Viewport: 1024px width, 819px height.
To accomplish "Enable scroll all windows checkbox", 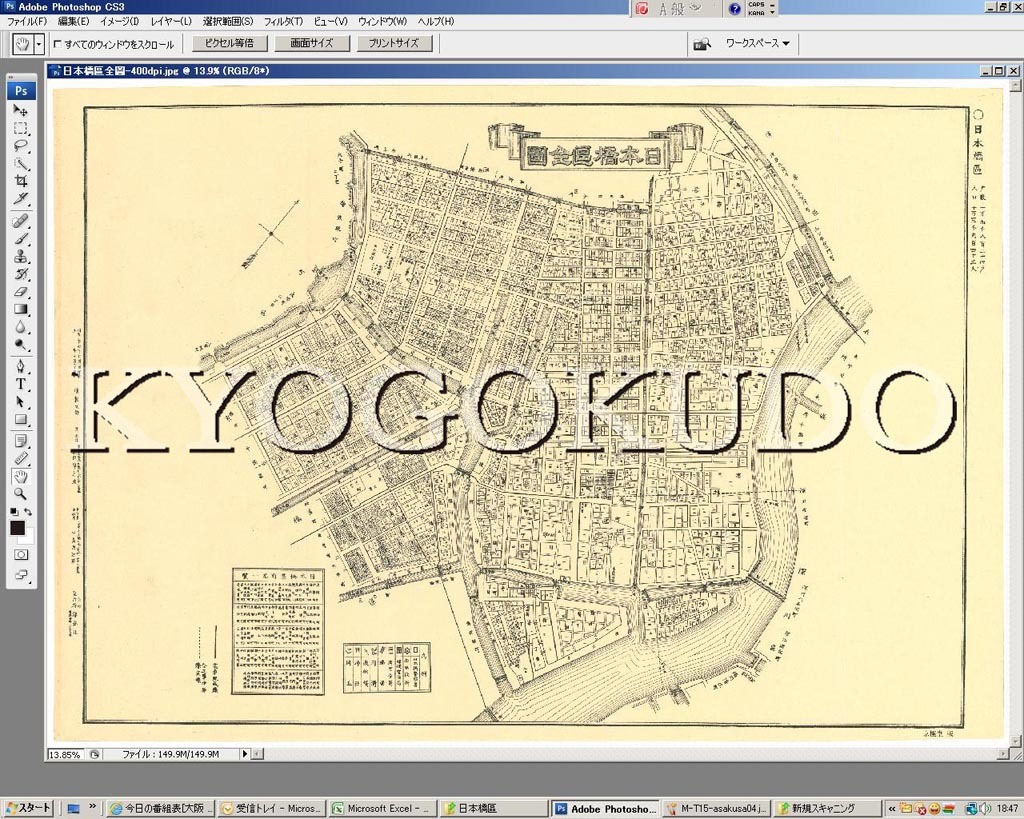I will (x=57, y=44).
